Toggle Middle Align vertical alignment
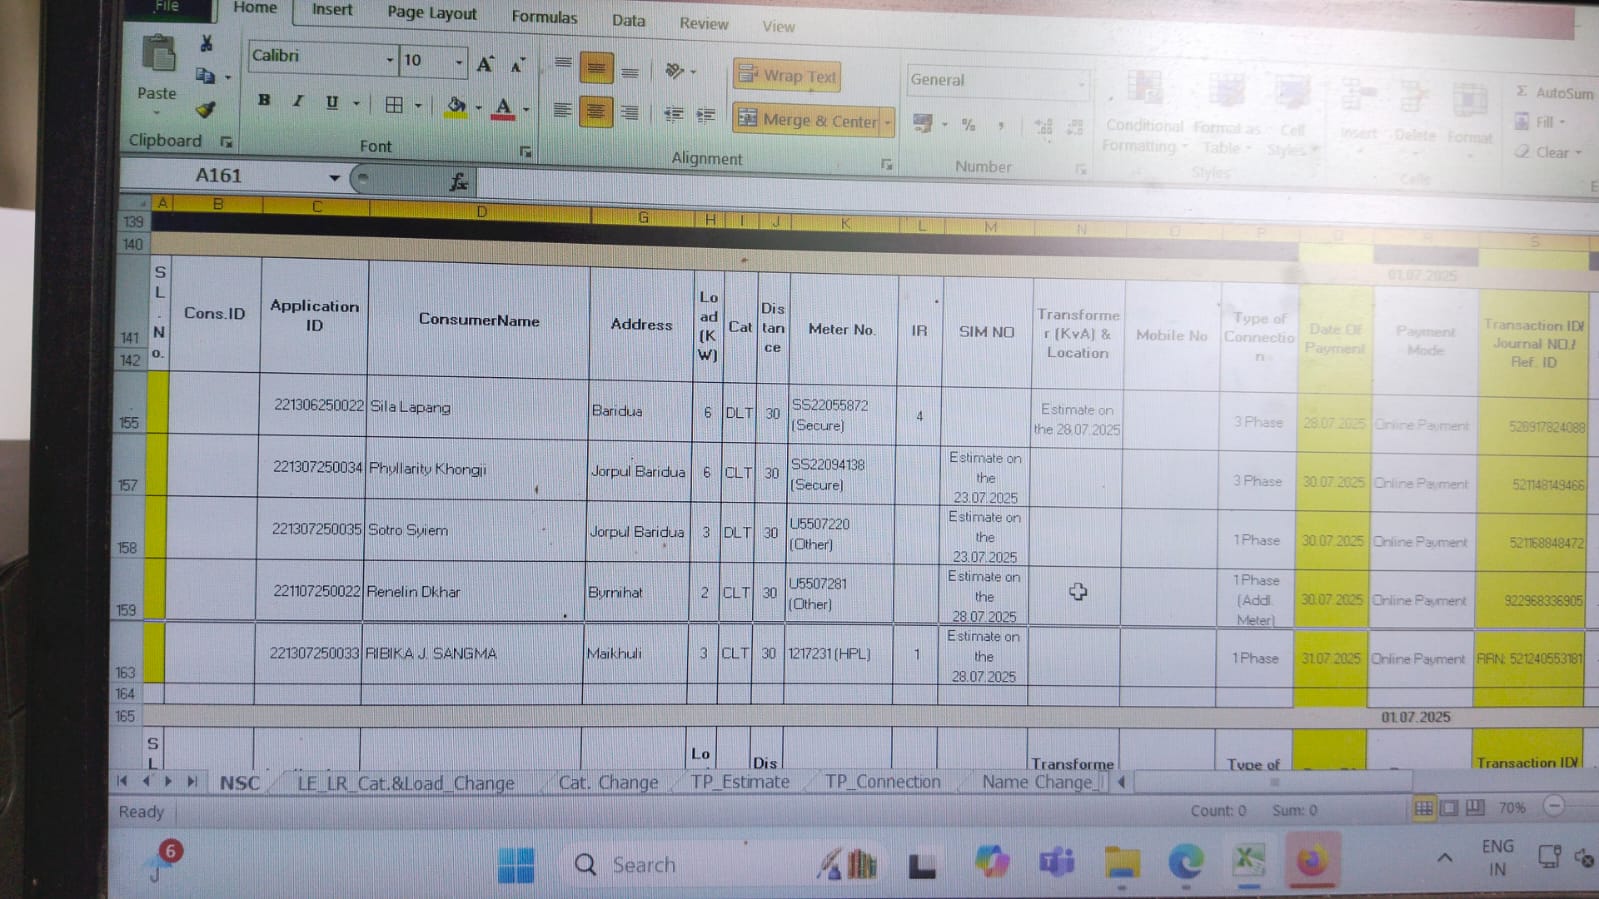Screen dimensions: 1599x899 pos(596,68)
